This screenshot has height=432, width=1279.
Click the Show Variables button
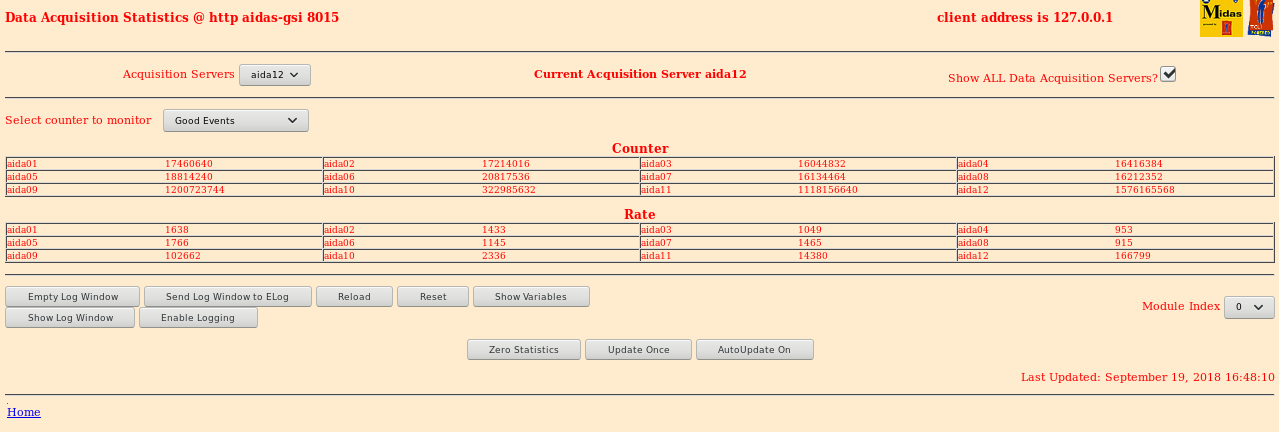click(531, 297)
